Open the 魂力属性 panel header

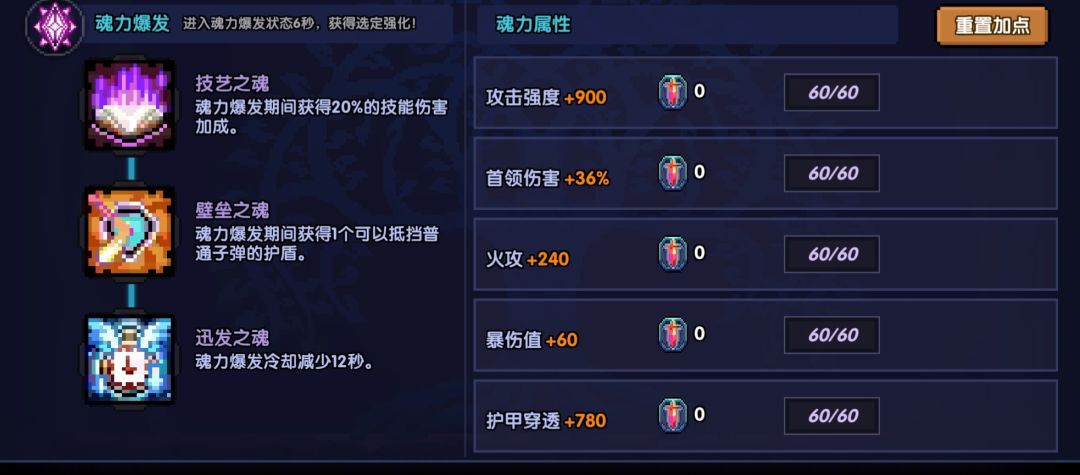pos(533,25)
